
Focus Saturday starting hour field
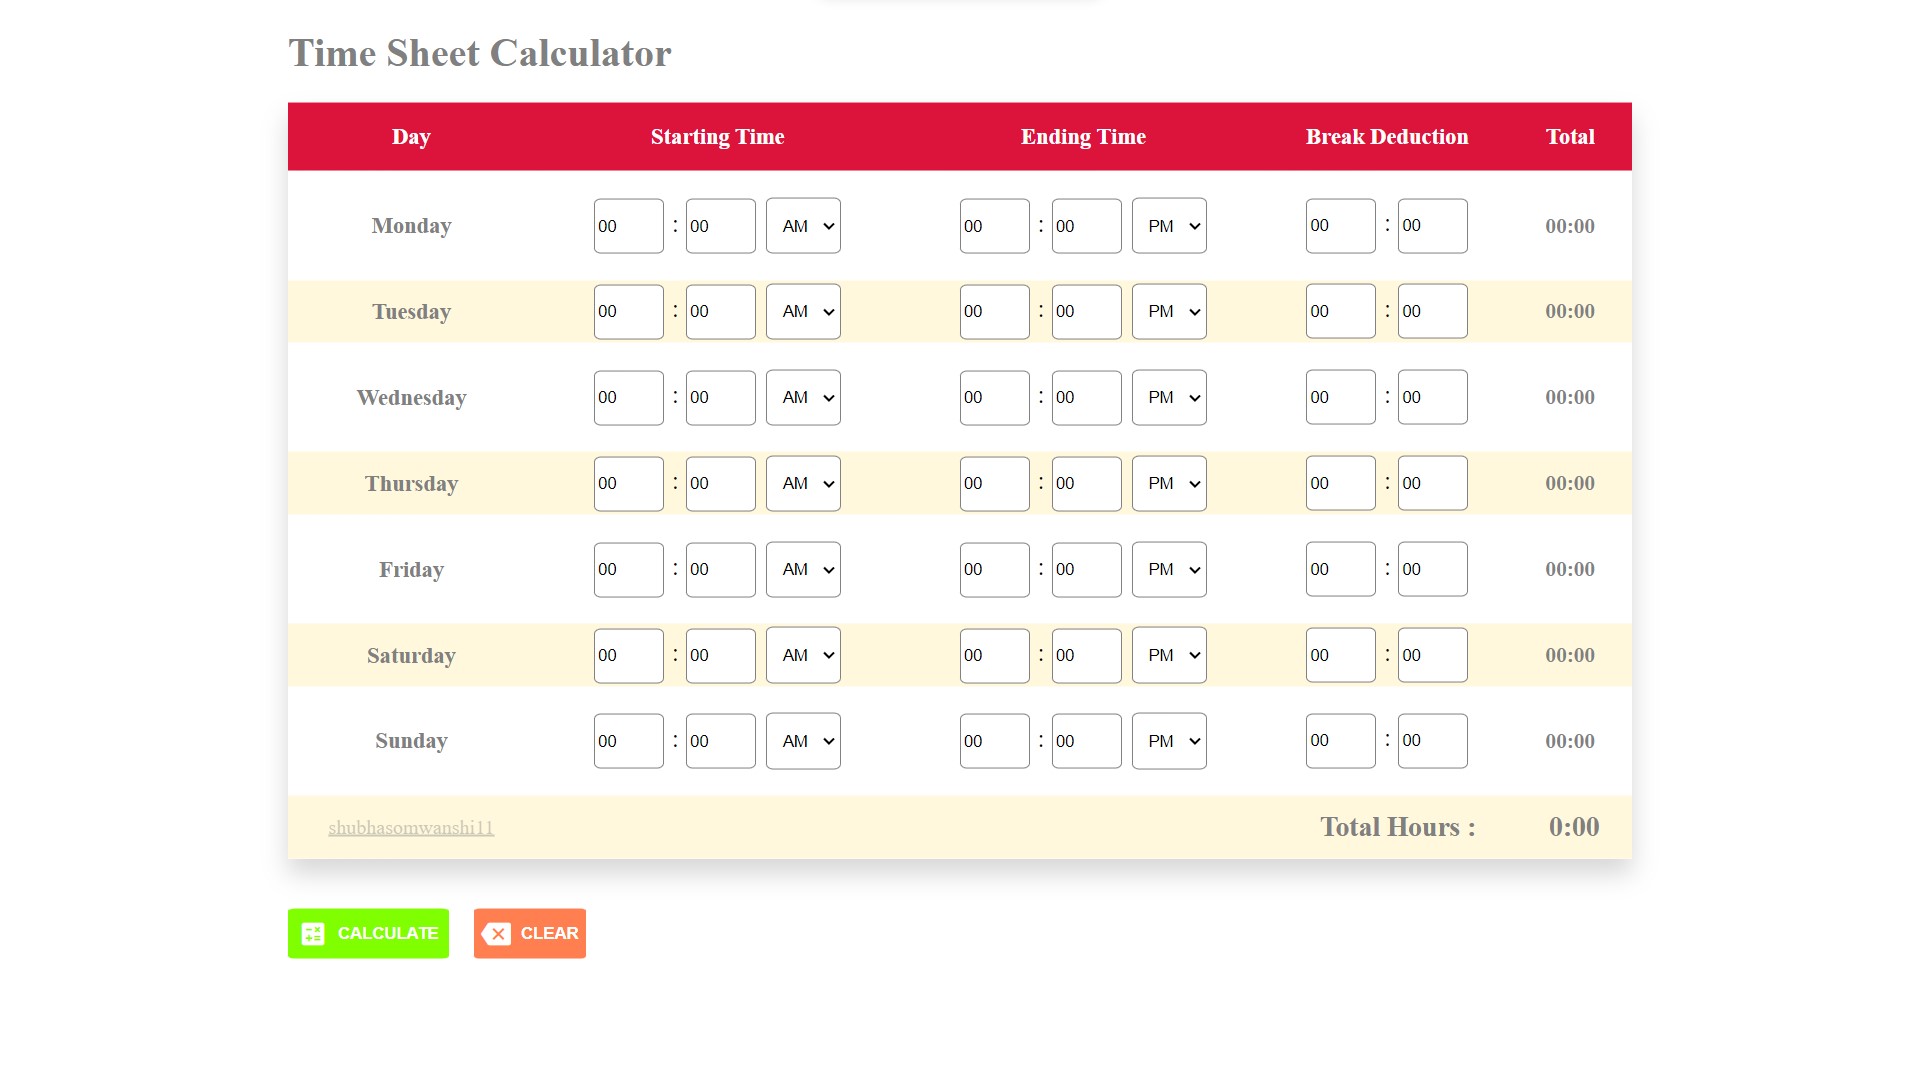(x=629, y=656)
